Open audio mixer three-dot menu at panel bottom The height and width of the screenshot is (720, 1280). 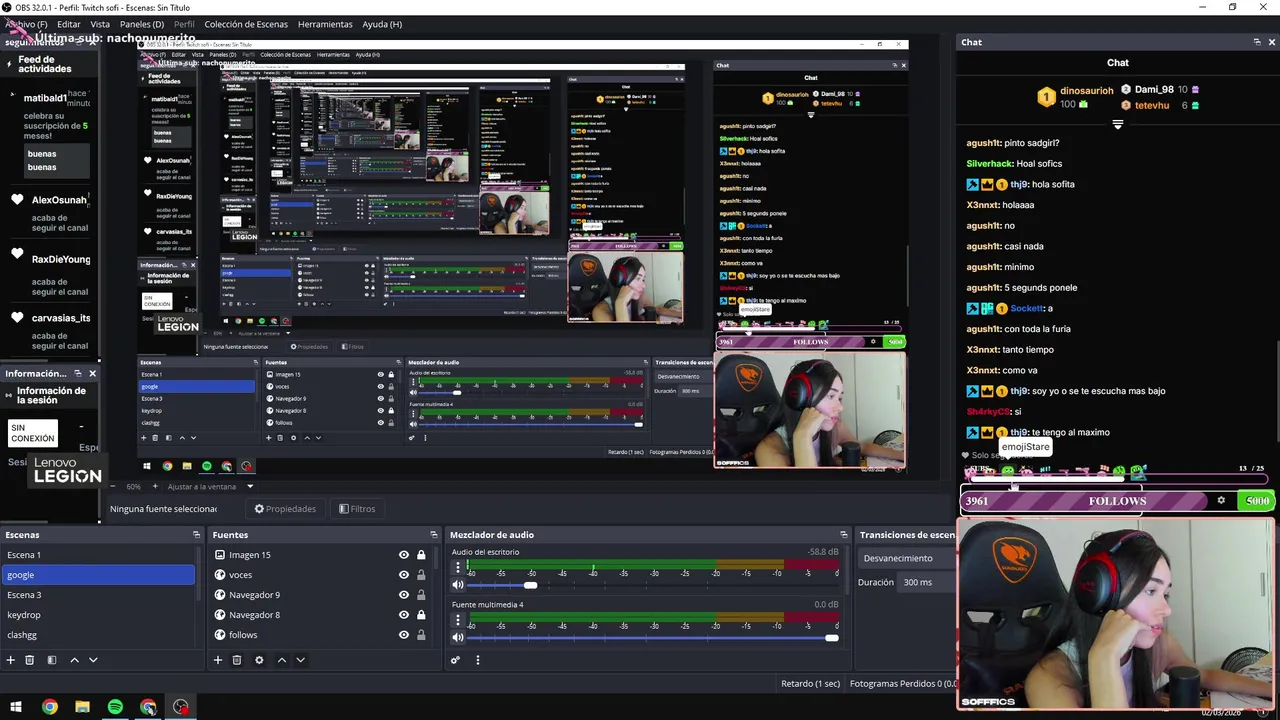[x=477, y=660]
